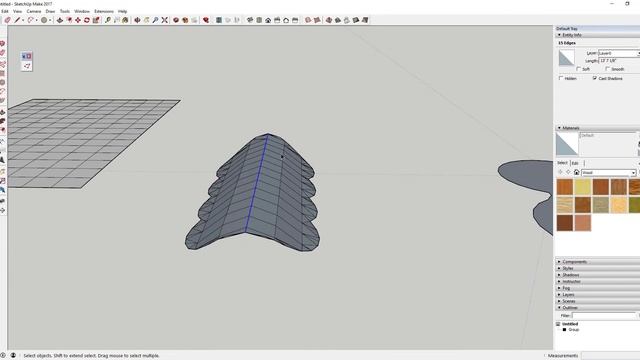The height and width of the screenshot is (360, 640).
Task: Select the Eraser tool in the top toolbar
Action: coord(7,20)
